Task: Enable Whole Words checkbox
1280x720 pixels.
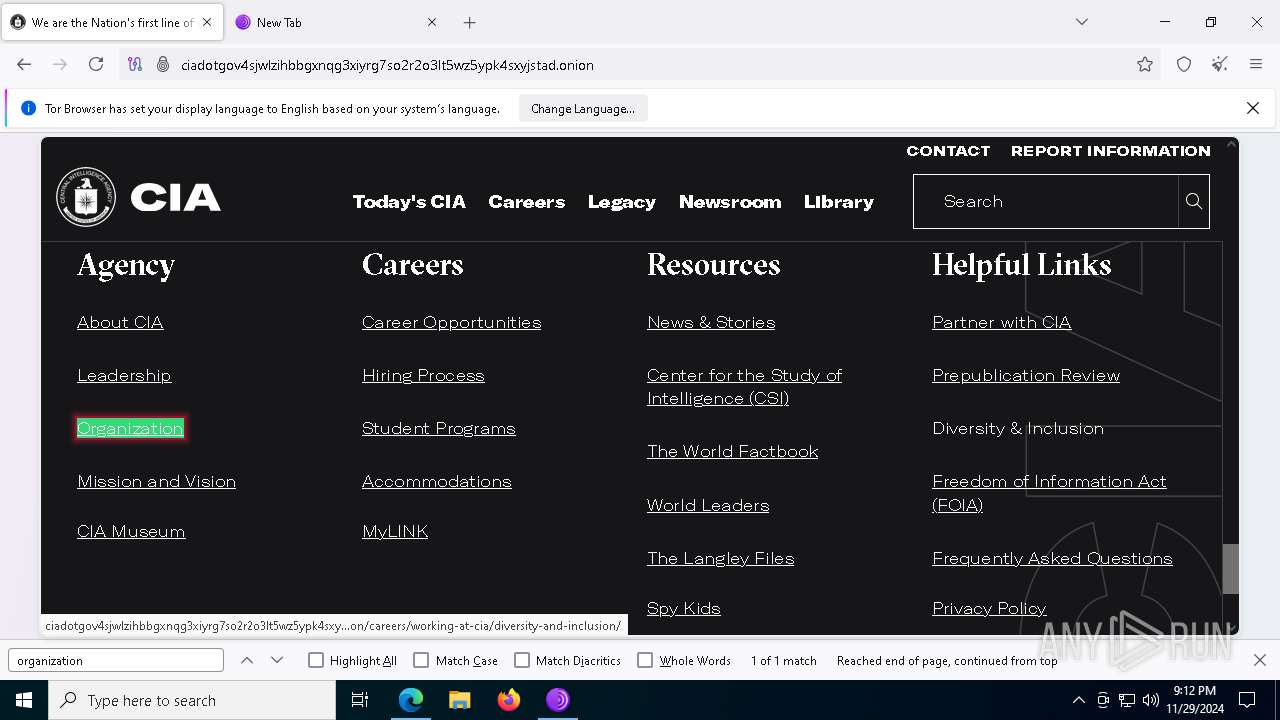Action: [x=645, y=660]
